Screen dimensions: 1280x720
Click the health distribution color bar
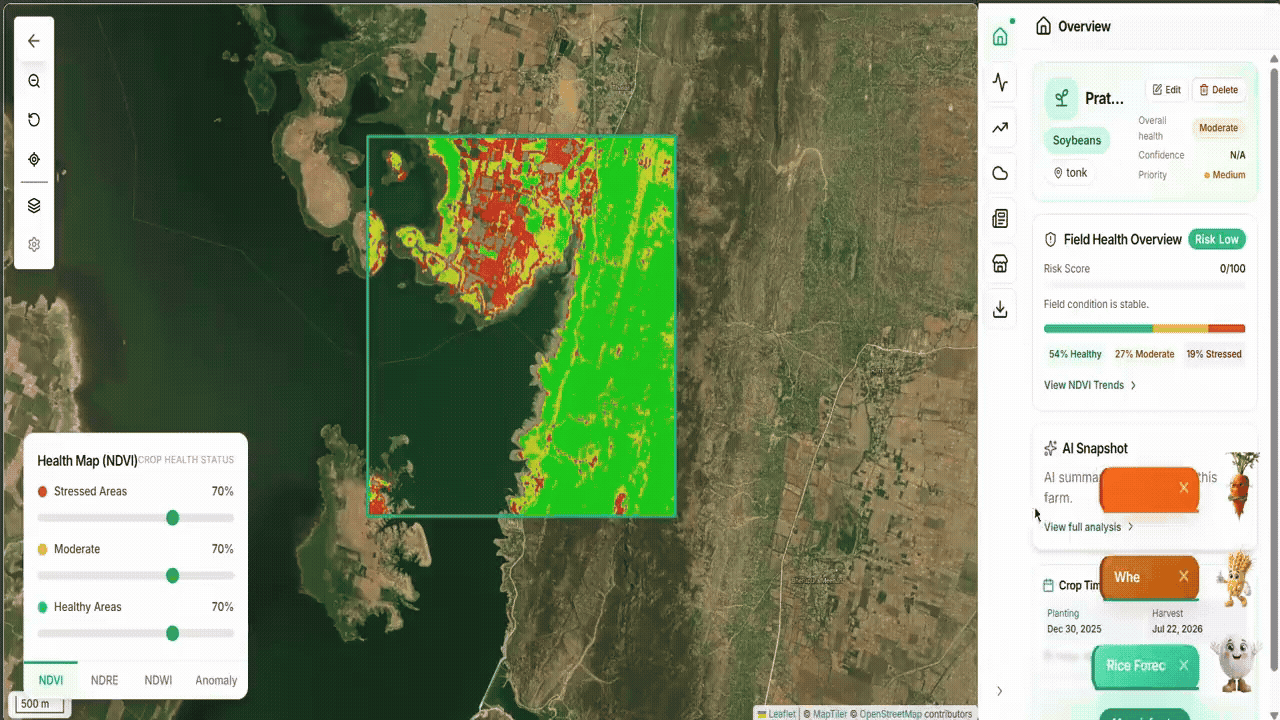coord(1144,328)
